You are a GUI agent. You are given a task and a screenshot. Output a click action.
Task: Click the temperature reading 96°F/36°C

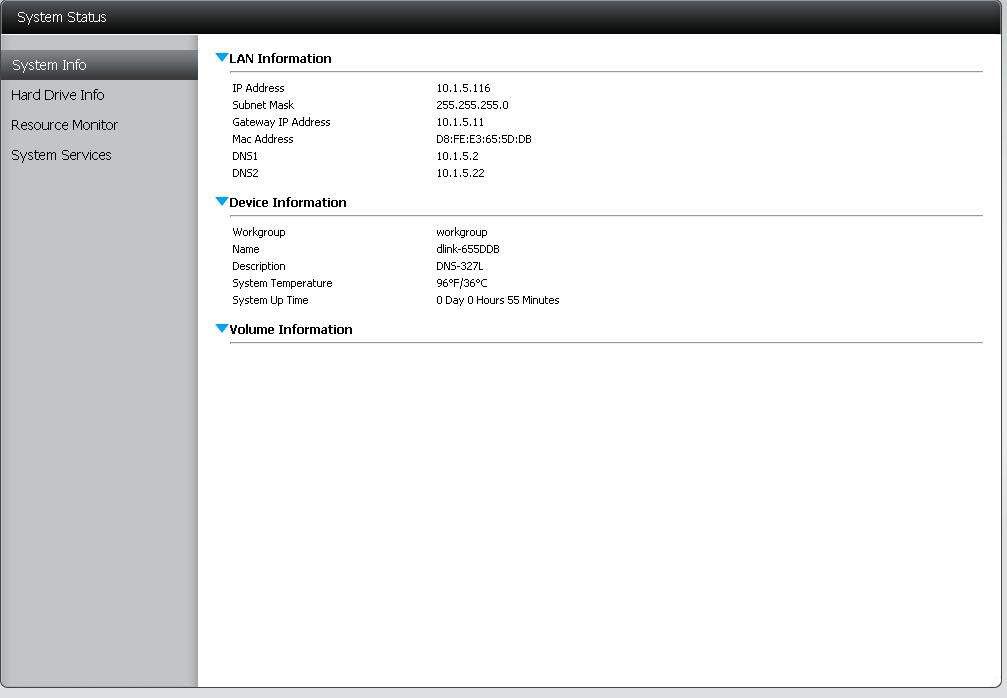pyautogui.click(x=461, y=283)
